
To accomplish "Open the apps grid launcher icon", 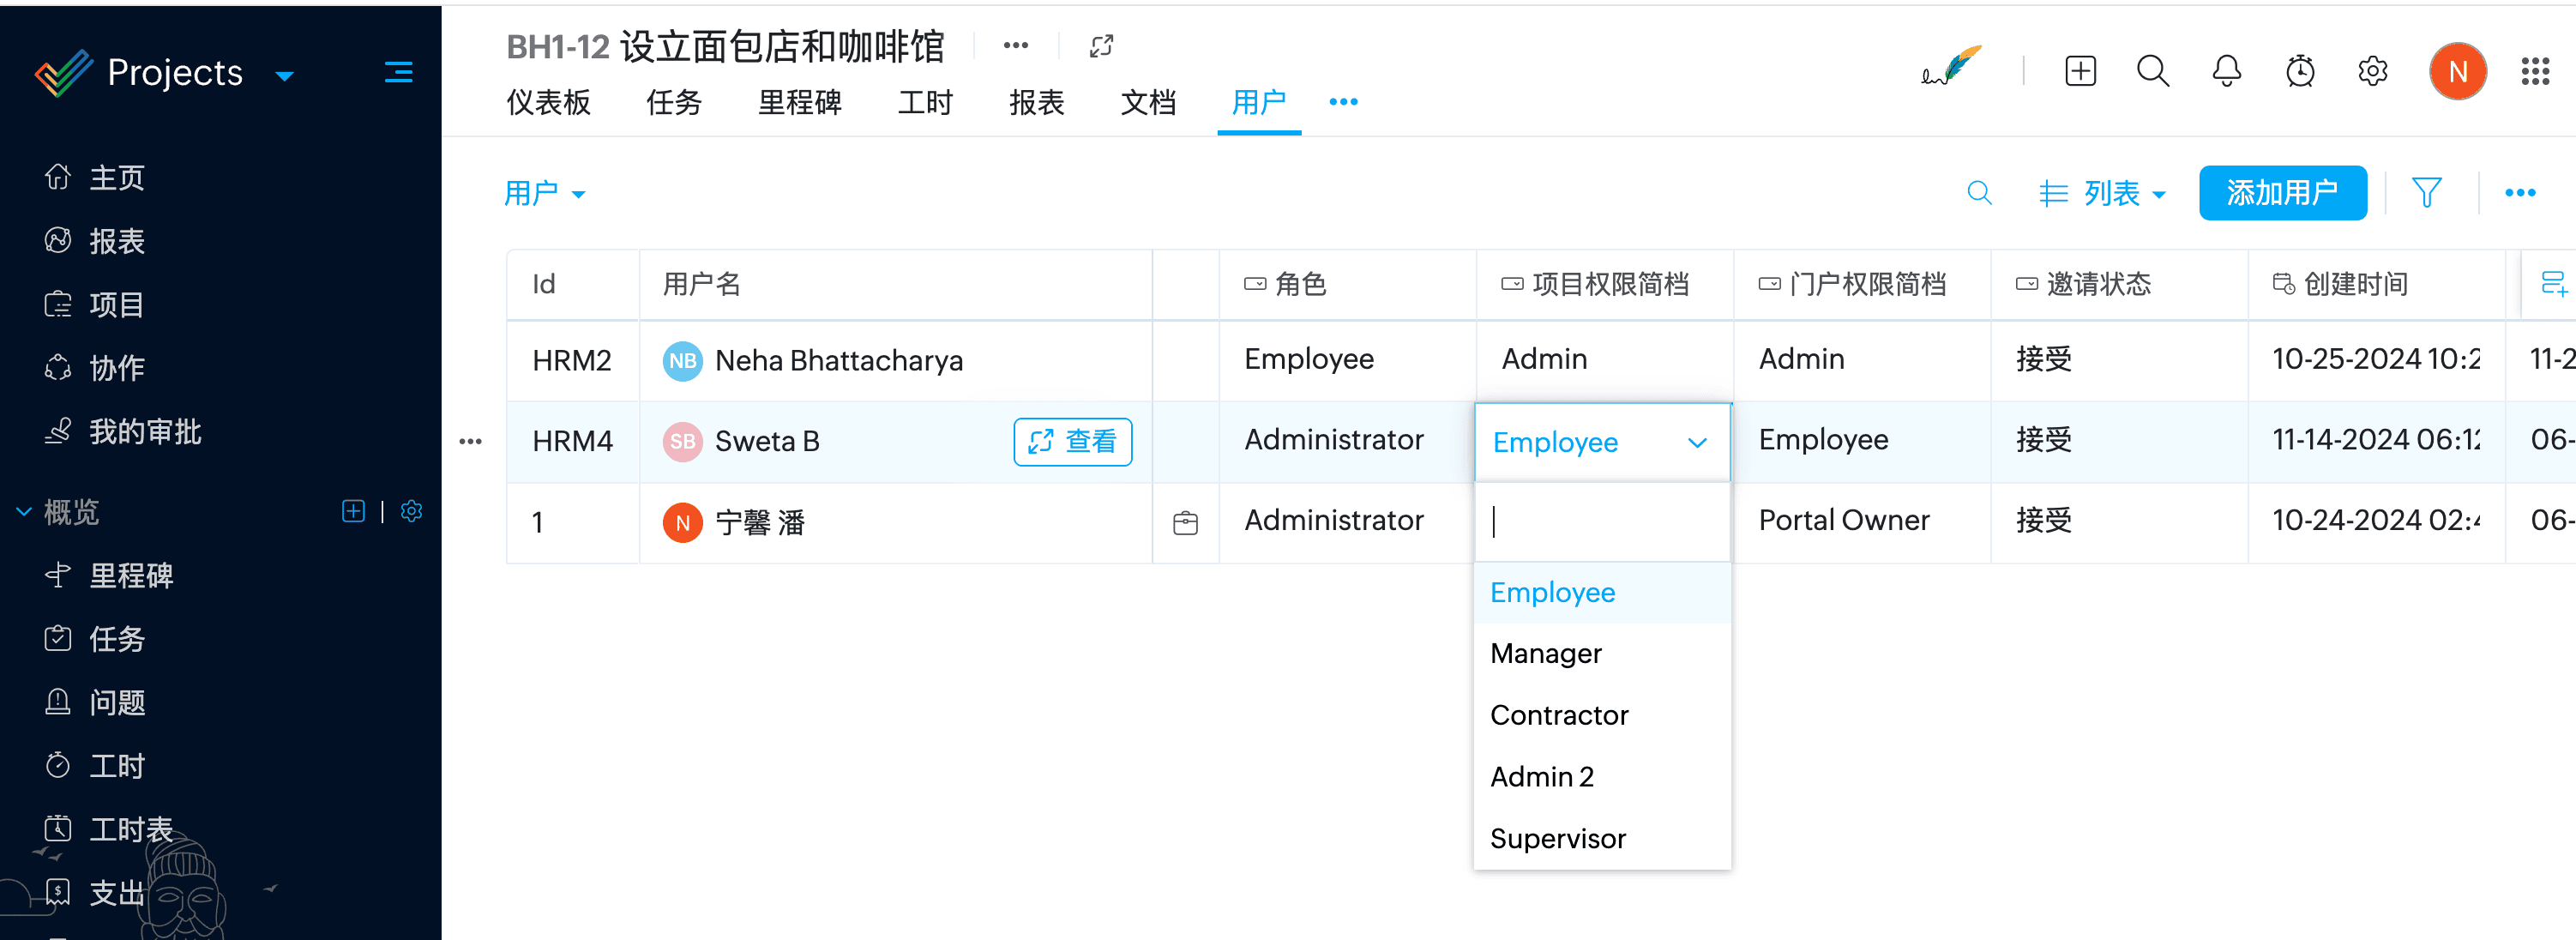I will click(2535, 71).
